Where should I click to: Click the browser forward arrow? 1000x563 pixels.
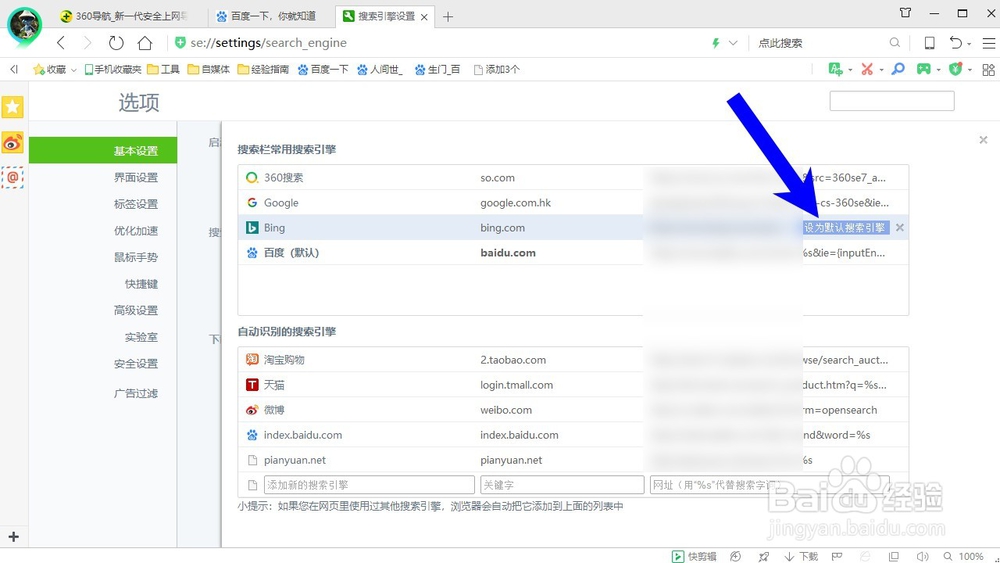pyautogui.click(x=88, y=43)
